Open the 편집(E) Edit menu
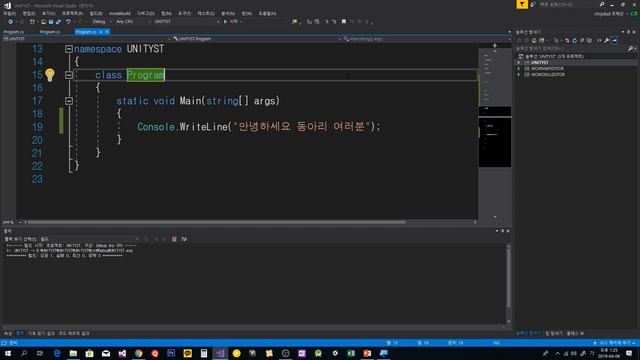Viewport: 640px width, 360px height. pyautogui.click(x=29, y=13)
